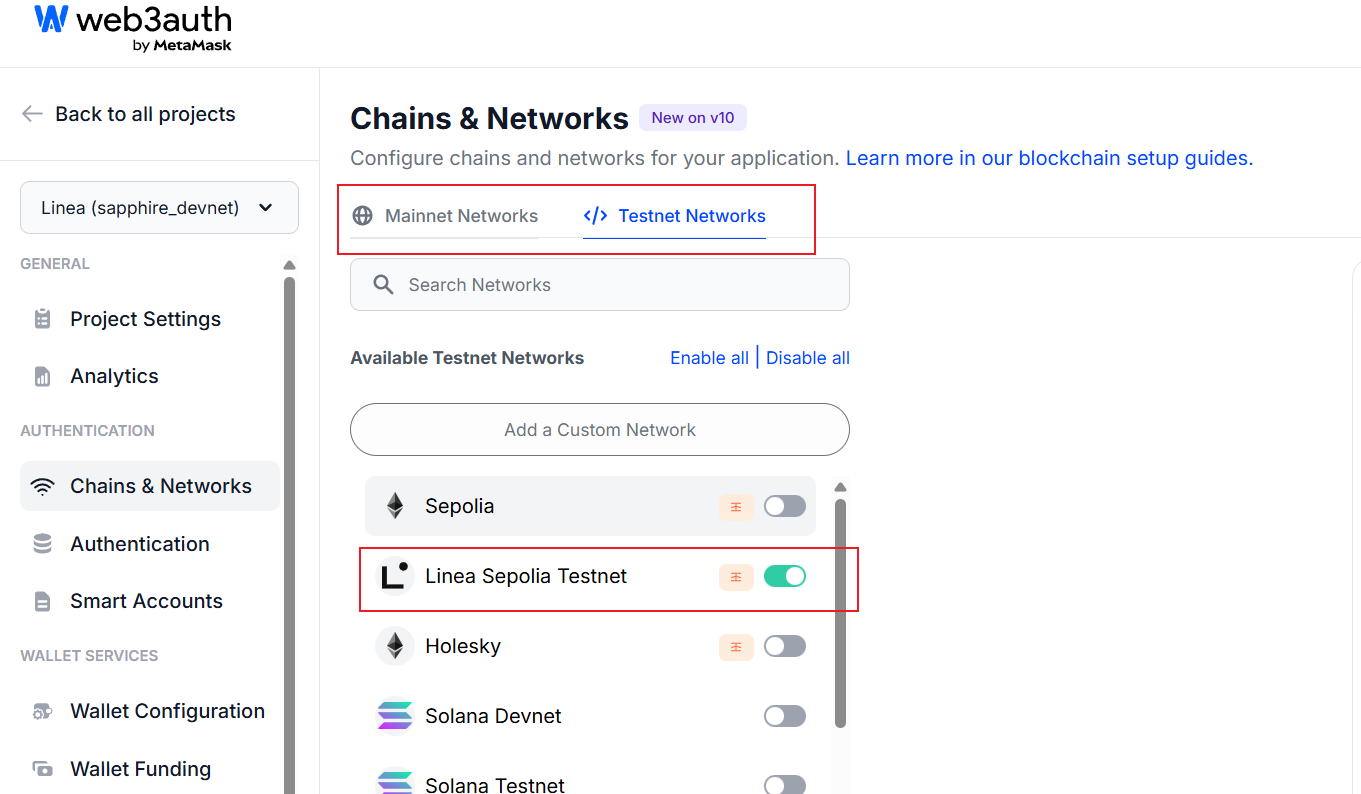Open Smart Accounts configuration
Image resolution: width=1361 pixels, height=794 pixels.
click(145, 600)
